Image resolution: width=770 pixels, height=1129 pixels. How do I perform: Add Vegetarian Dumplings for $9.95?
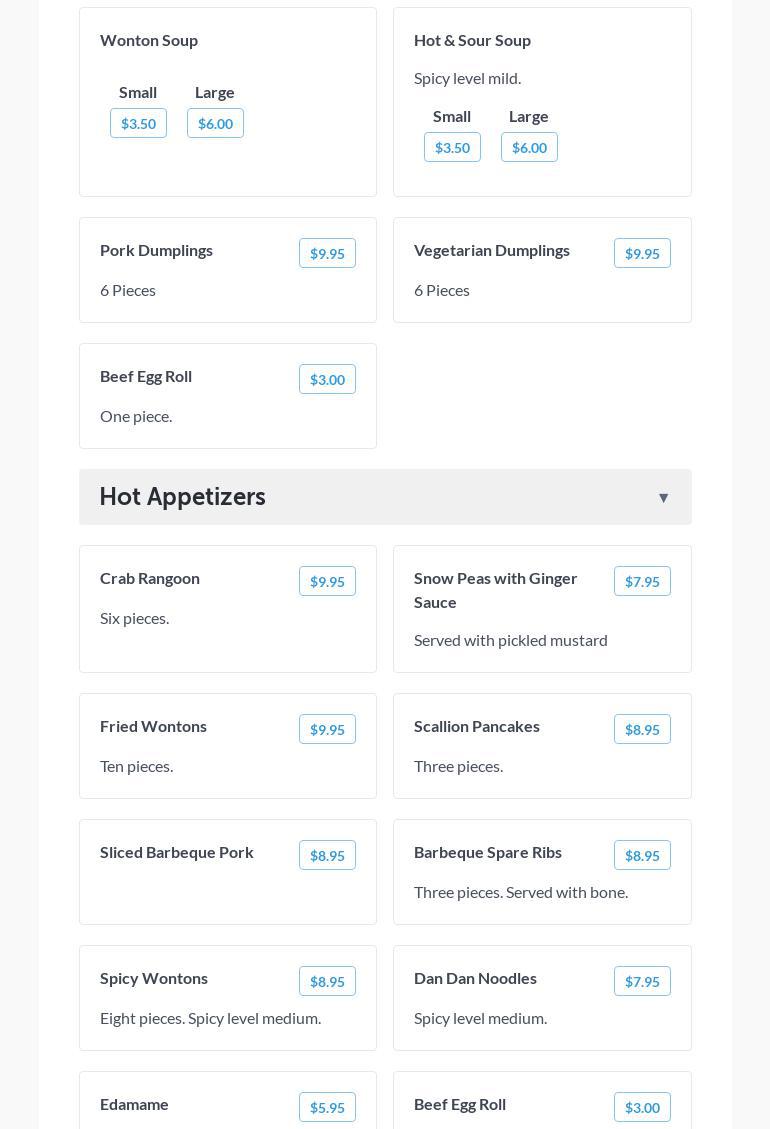642,254
